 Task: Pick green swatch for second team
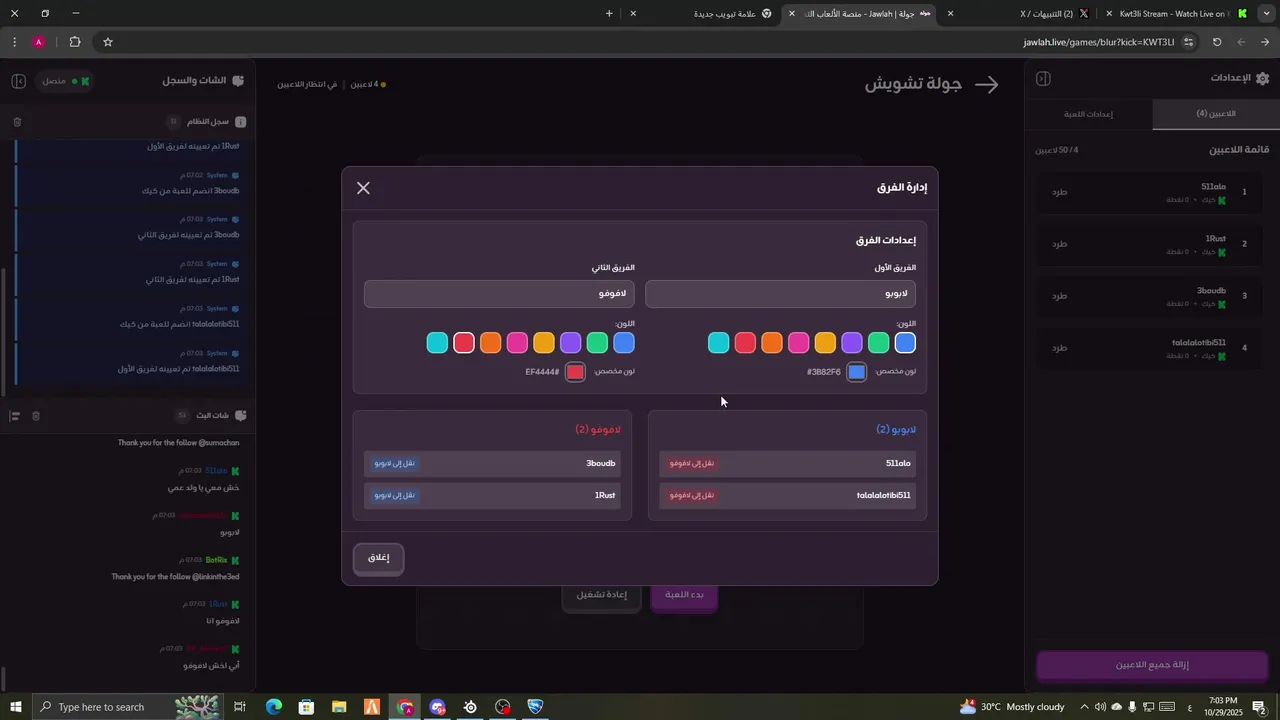point(597,343)
